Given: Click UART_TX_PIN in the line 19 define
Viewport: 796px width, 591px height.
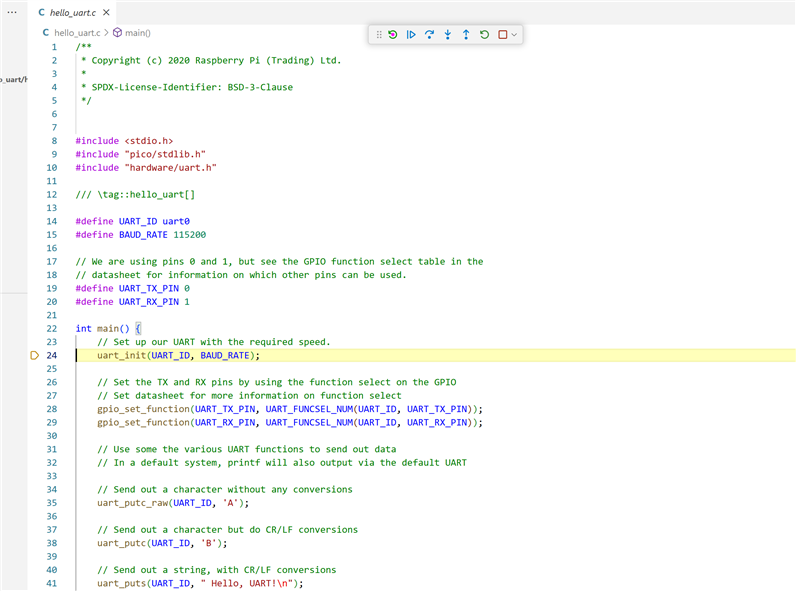Looking at the screenshot, I should click(149, 288).
